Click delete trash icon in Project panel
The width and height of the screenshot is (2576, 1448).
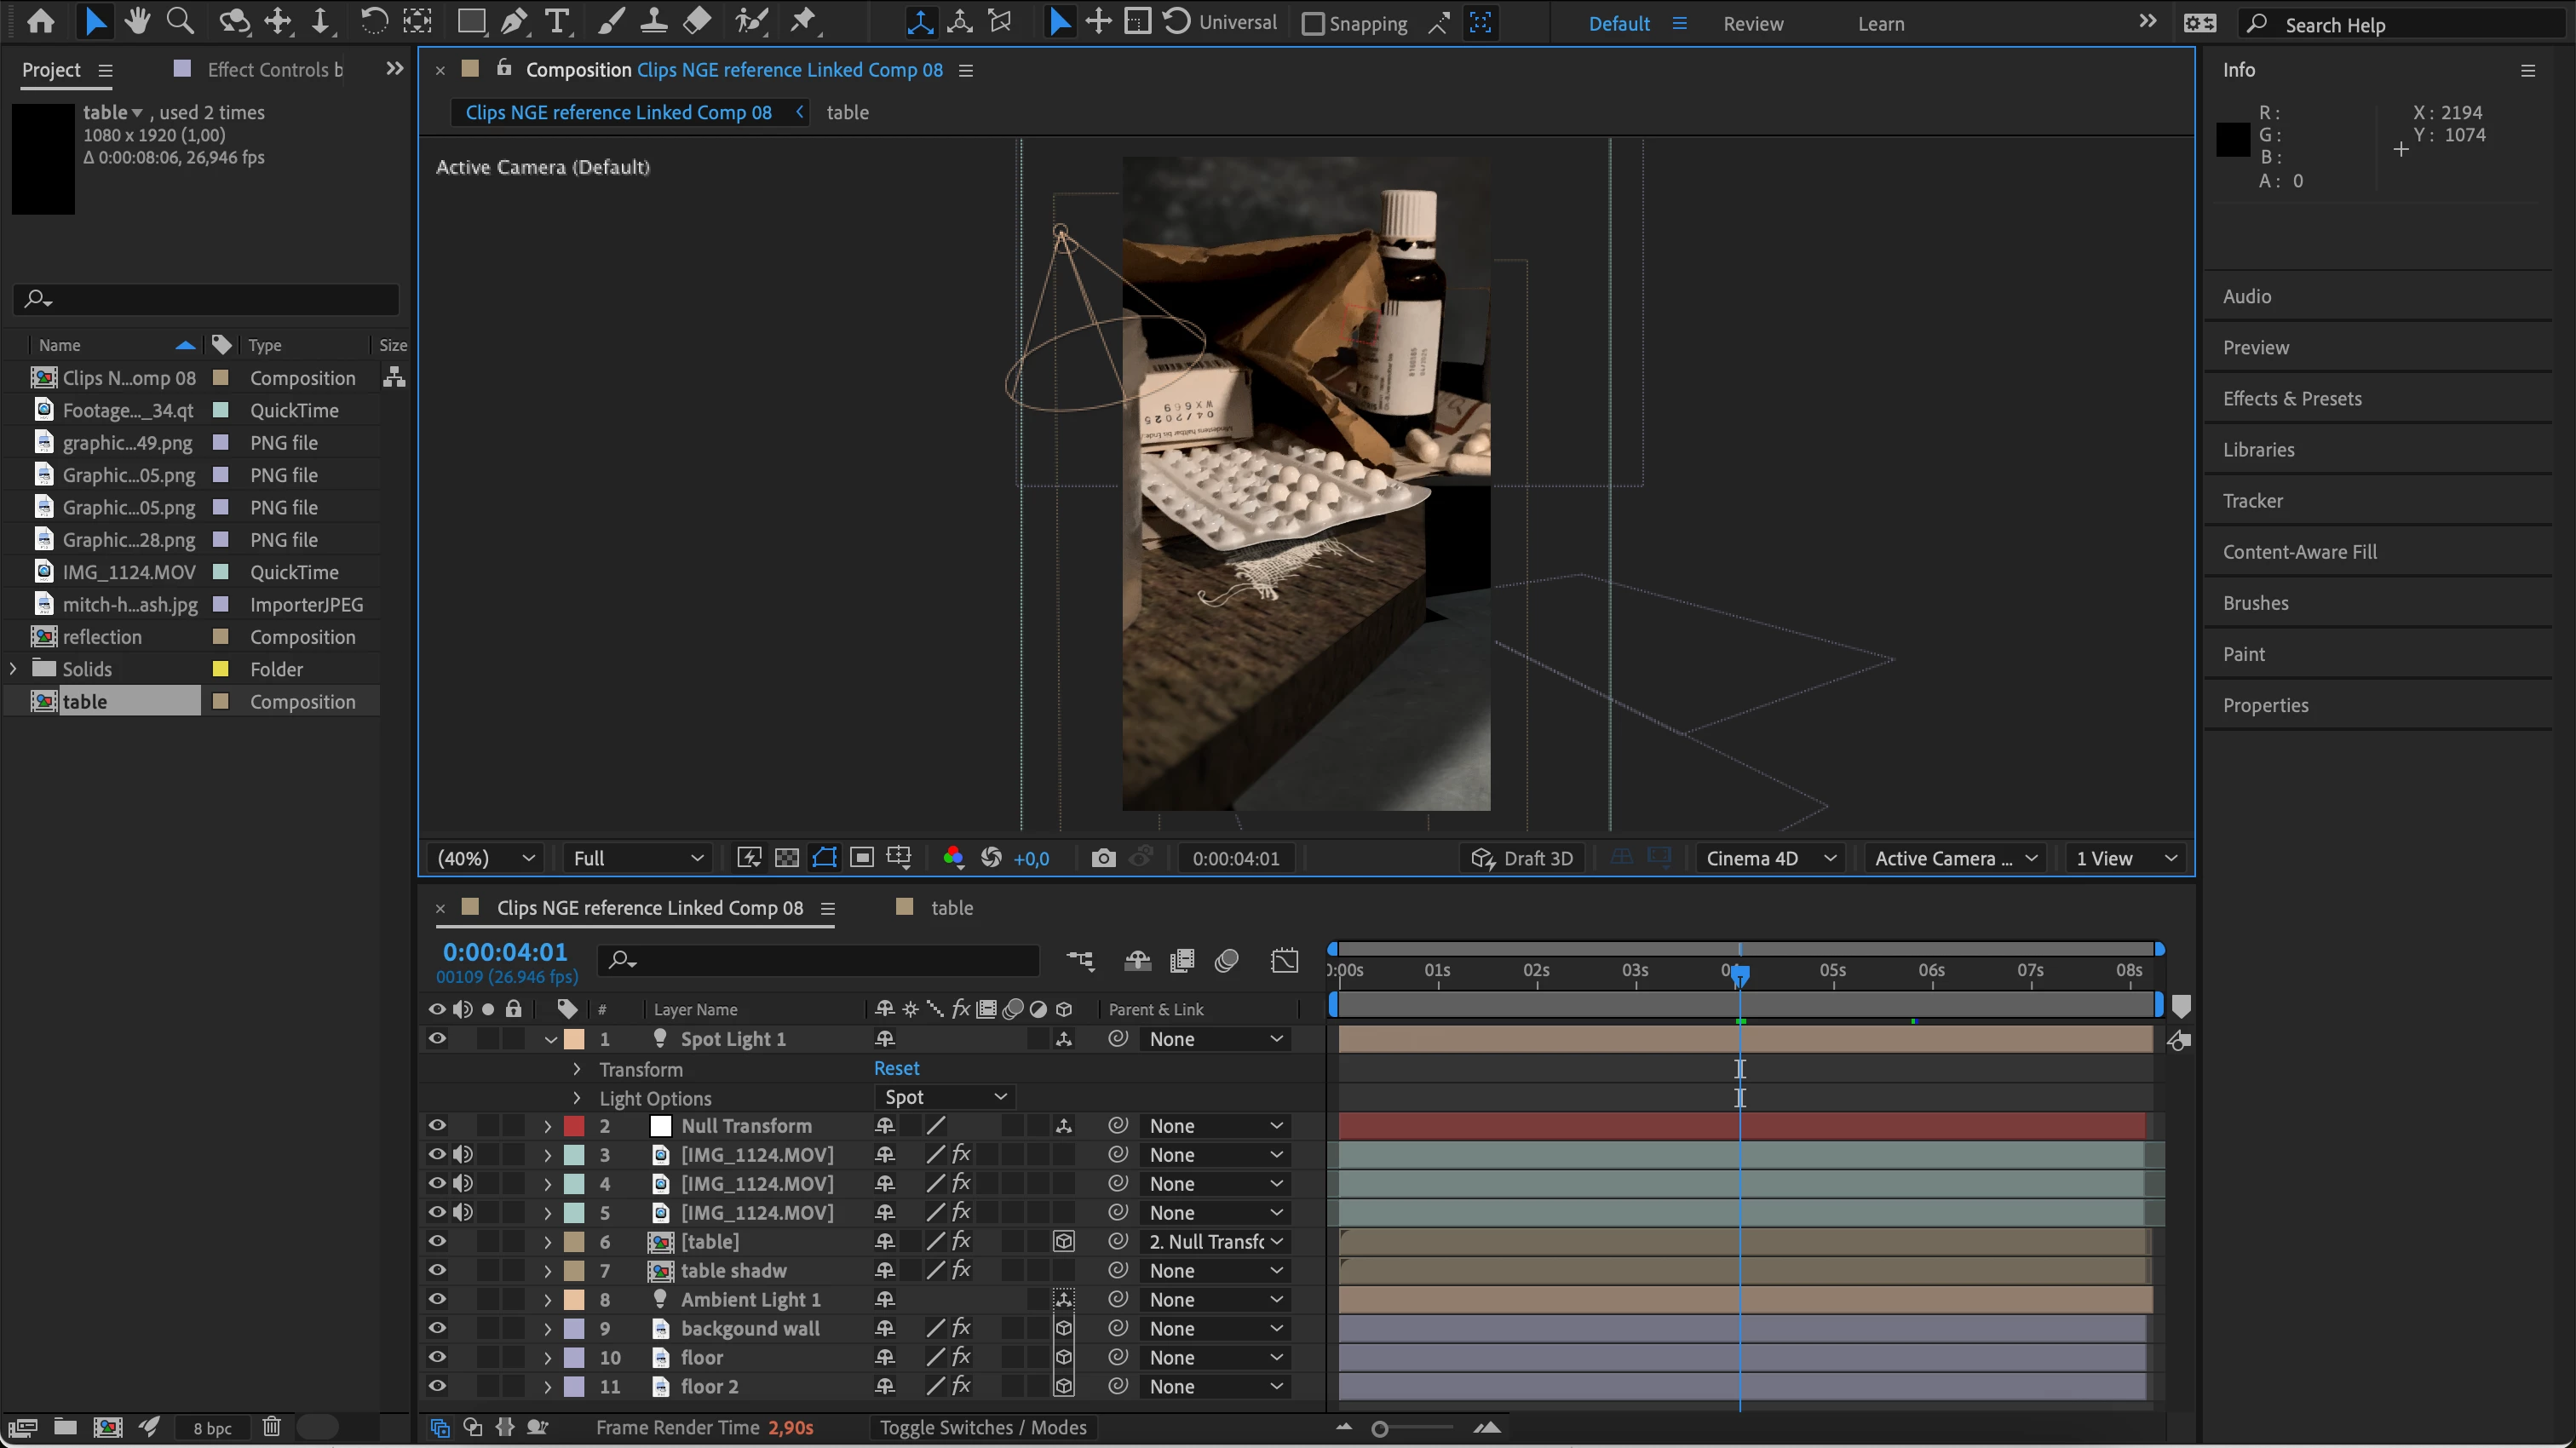(271, 1426)
